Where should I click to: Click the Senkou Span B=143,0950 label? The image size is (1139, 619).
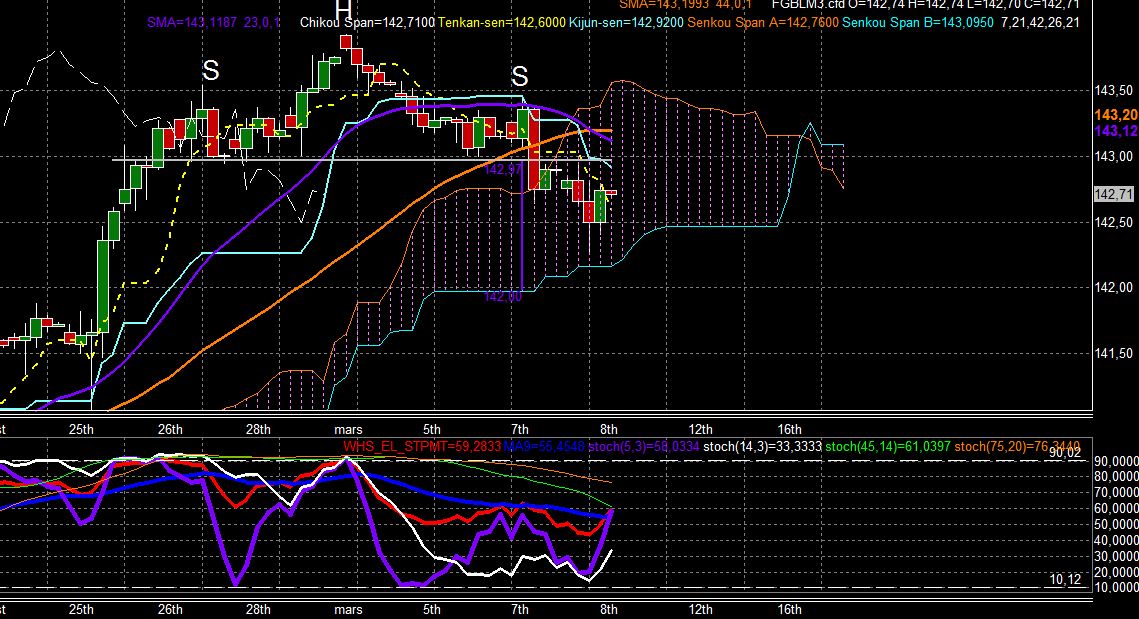coord(917,23)
